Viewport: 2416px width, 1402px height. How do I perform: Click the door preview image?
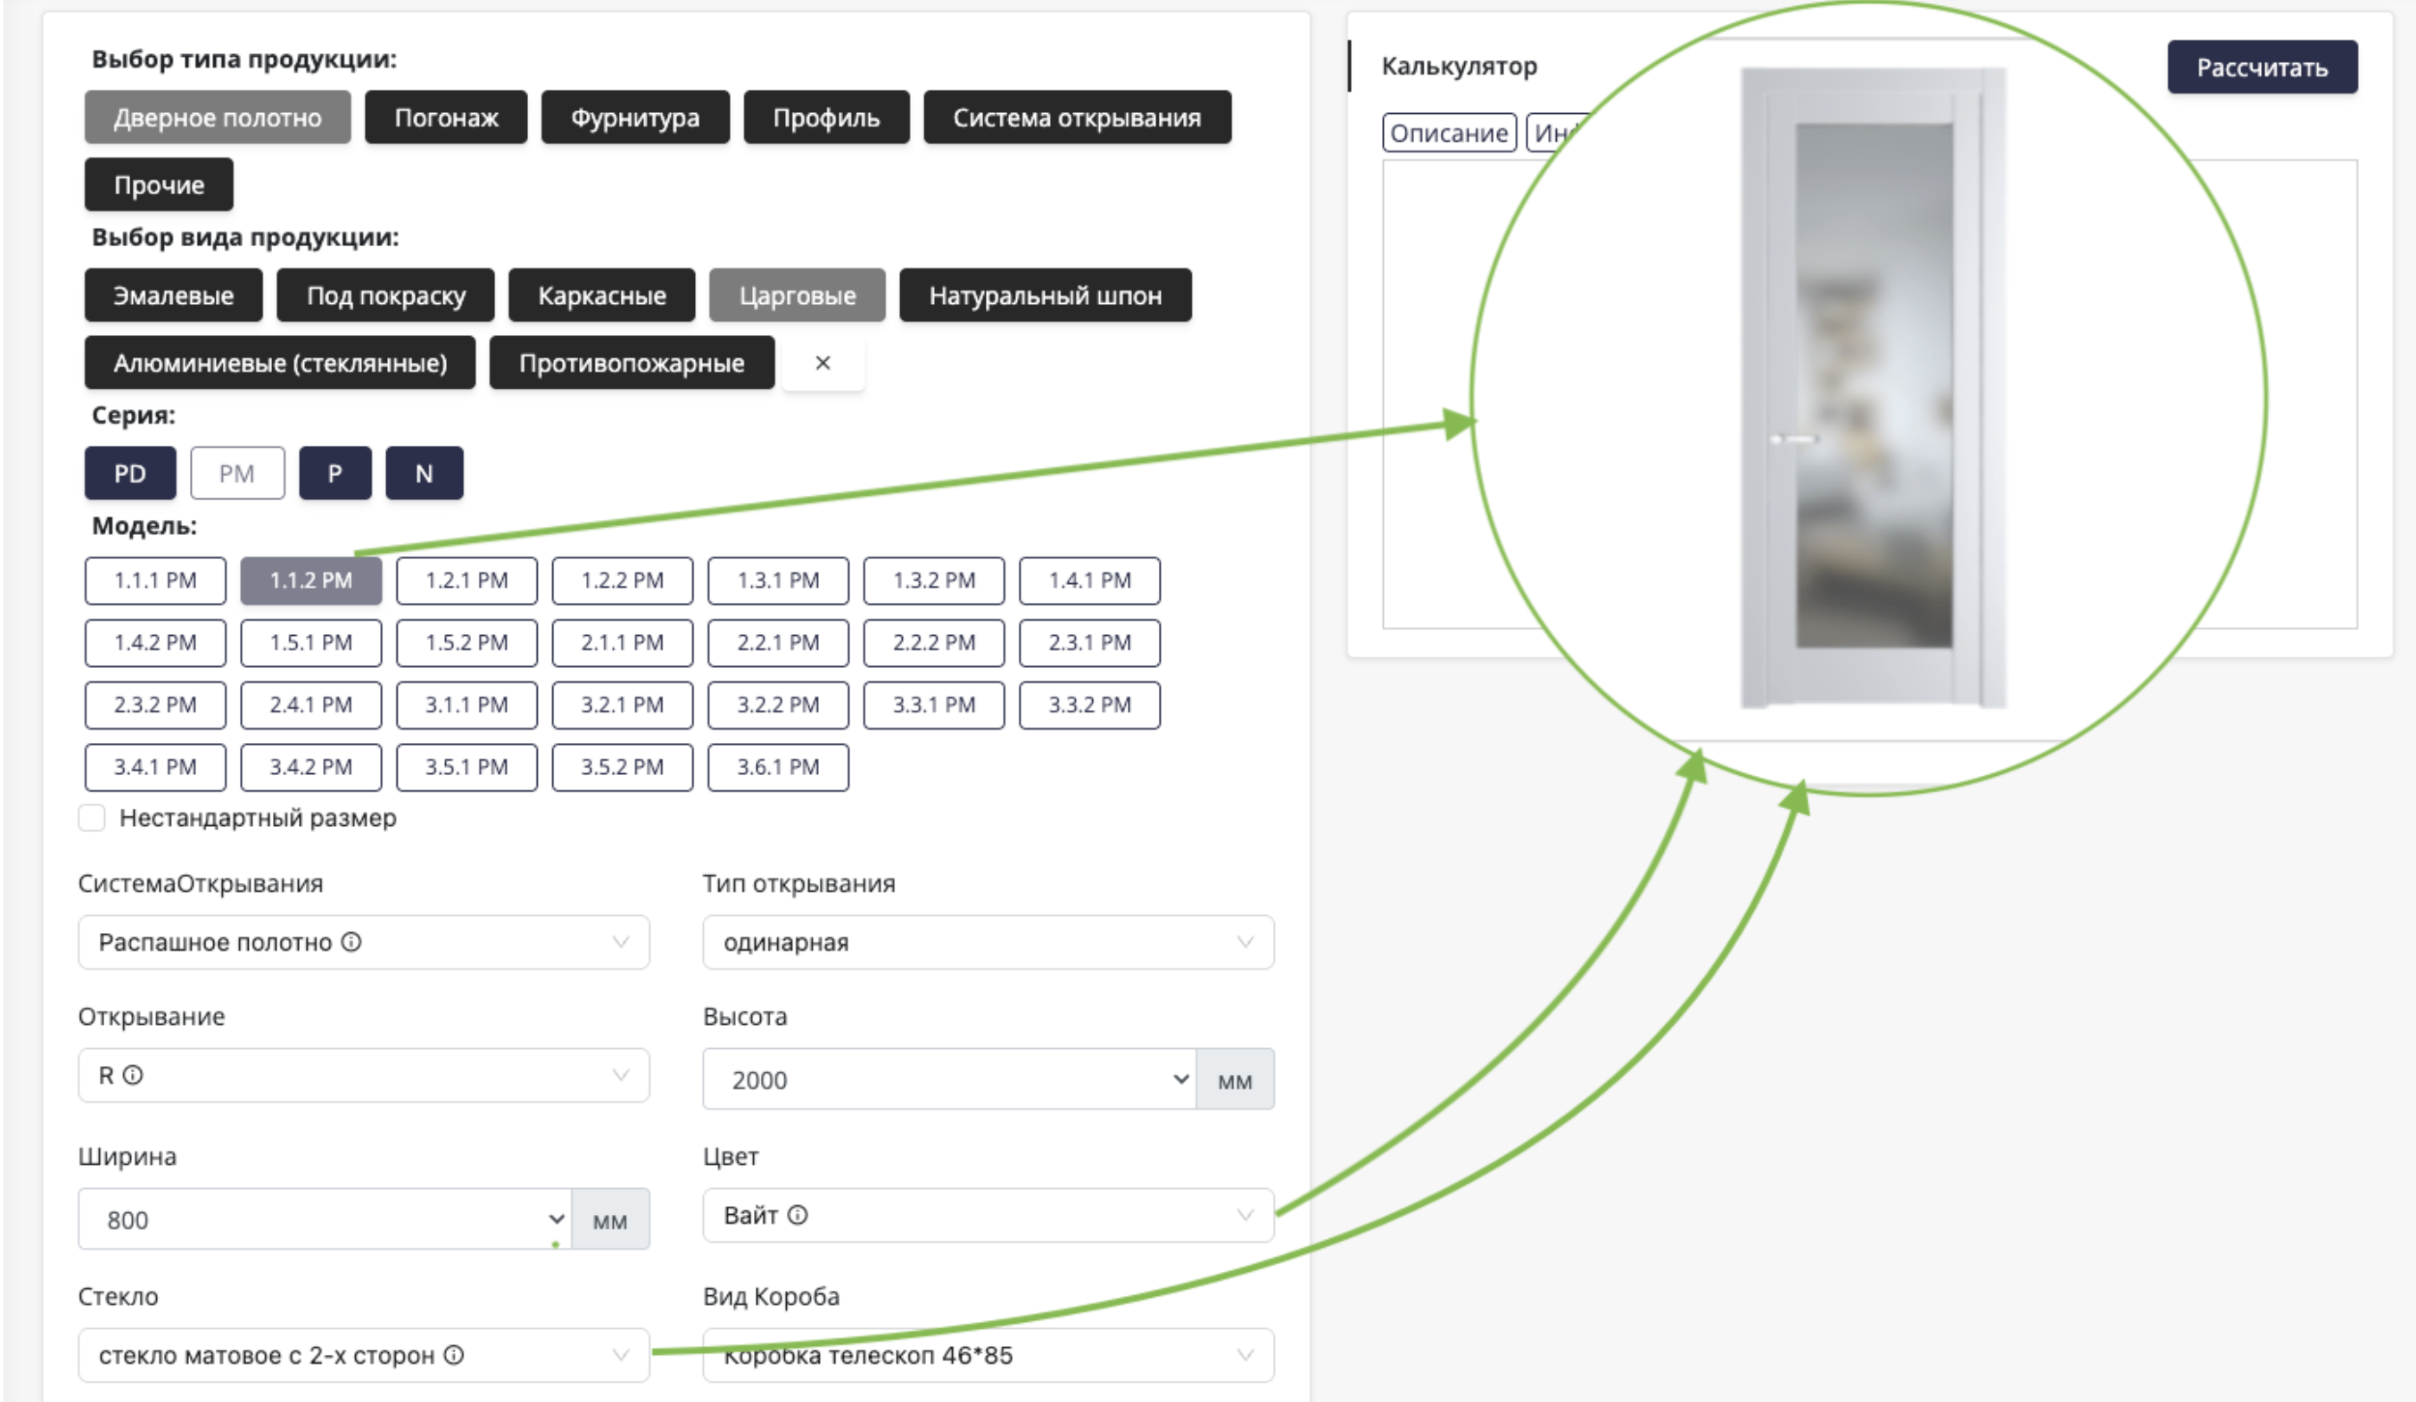[1872, 388]
